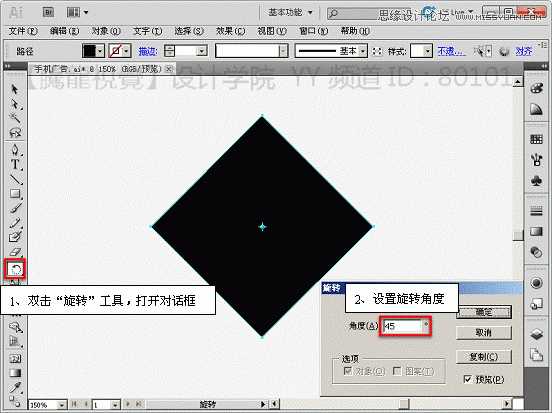552x413 pixels.
Task: Select the Direct Selection tool
Action: 14,104
